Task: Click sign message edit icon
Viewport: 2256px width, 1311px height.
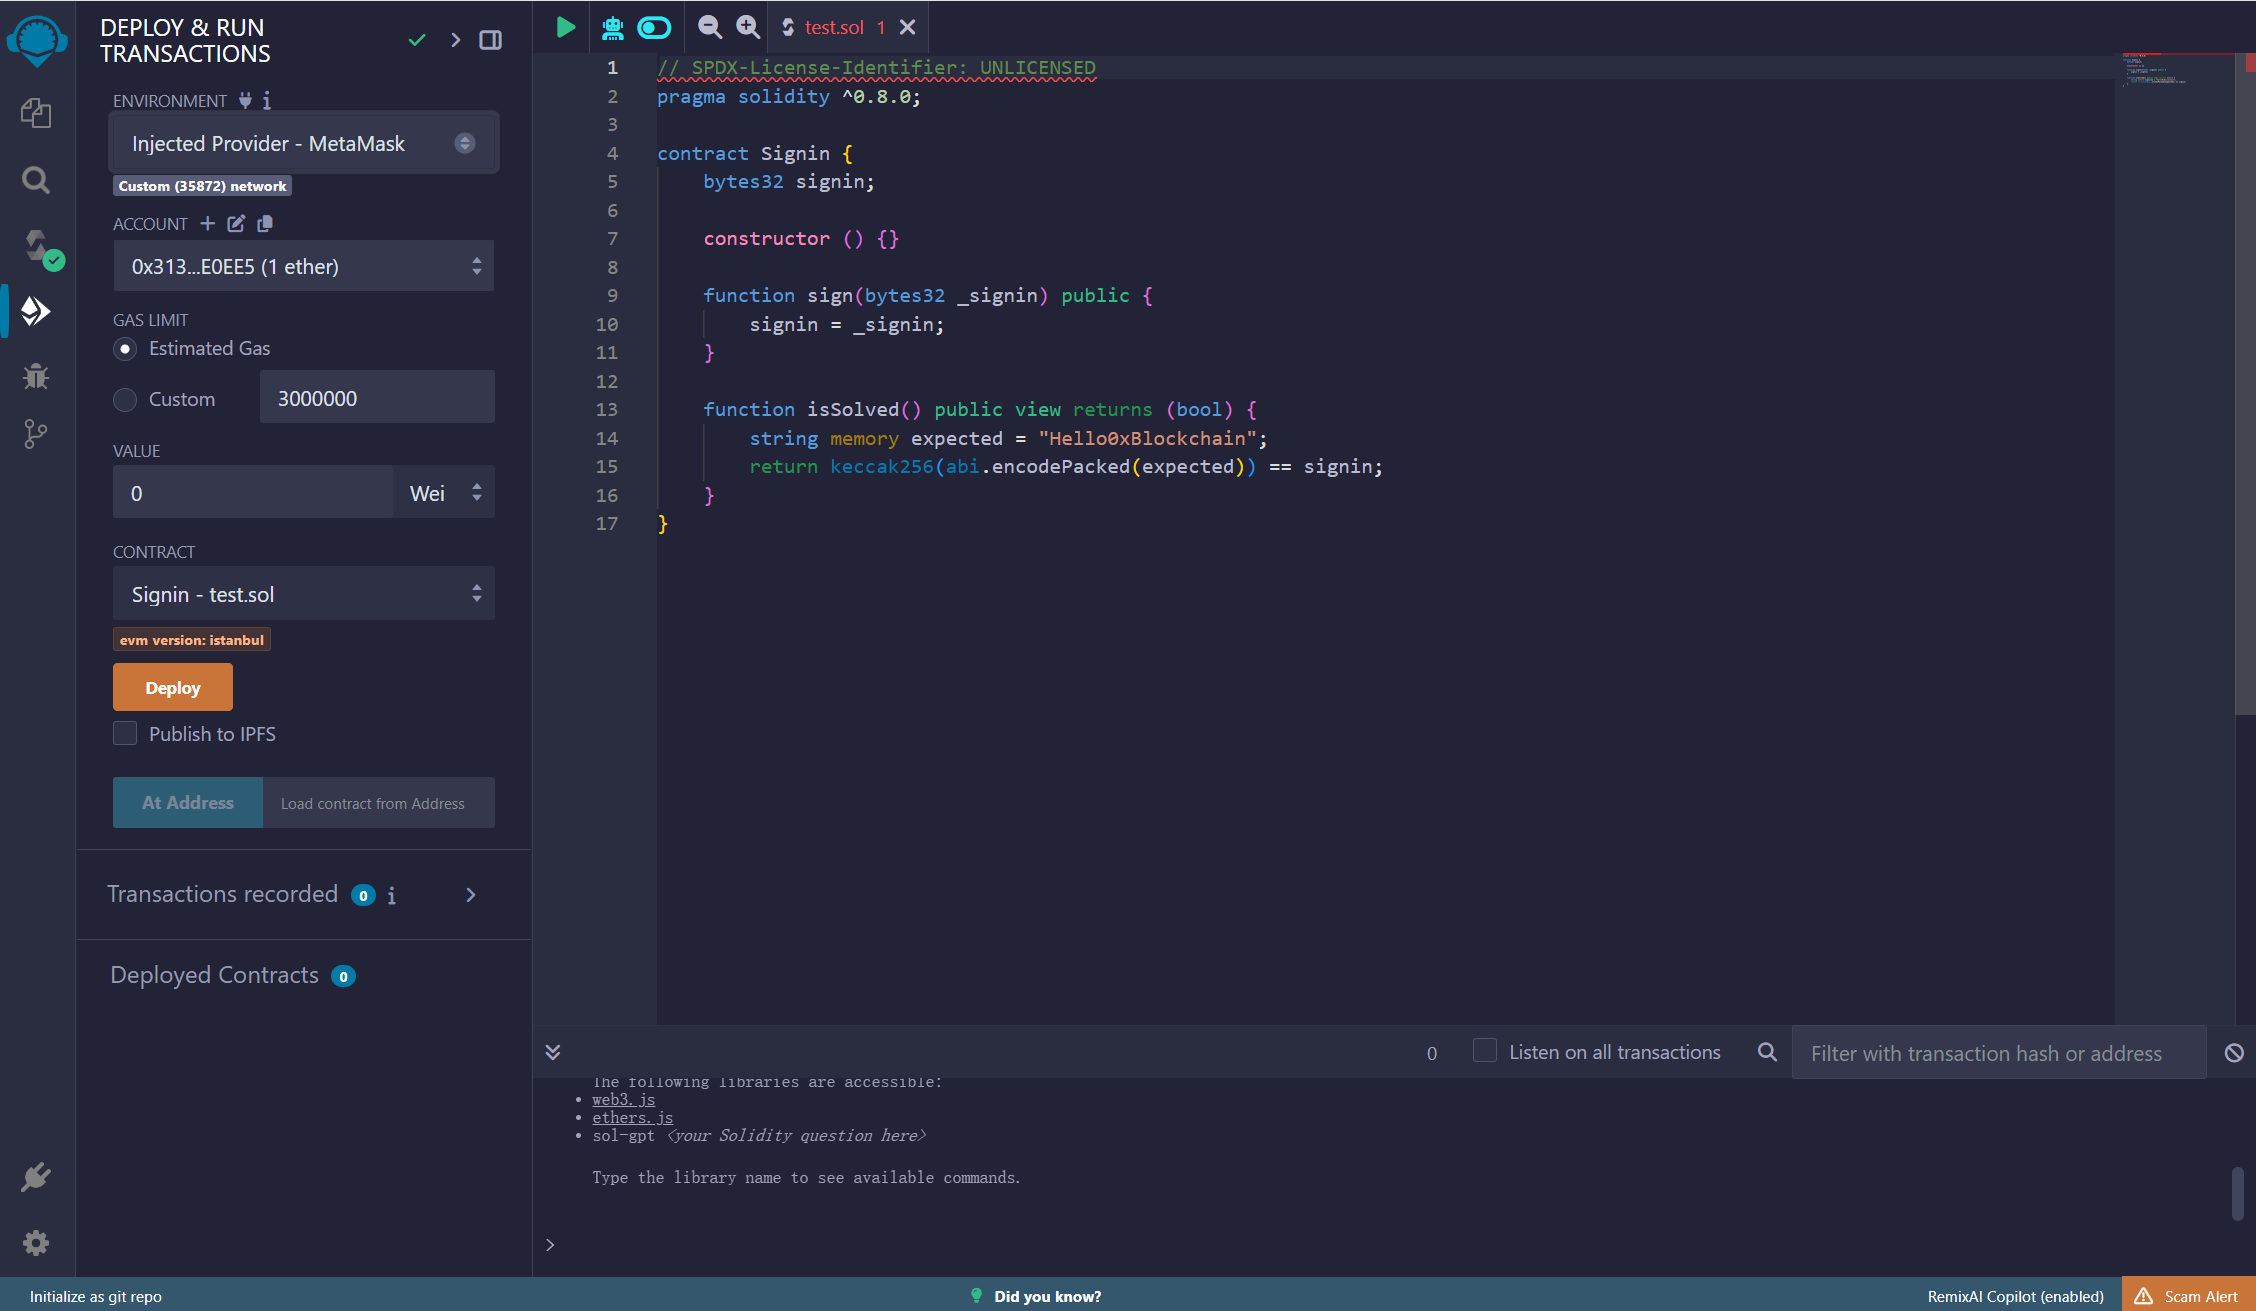Action: [236, 223]
